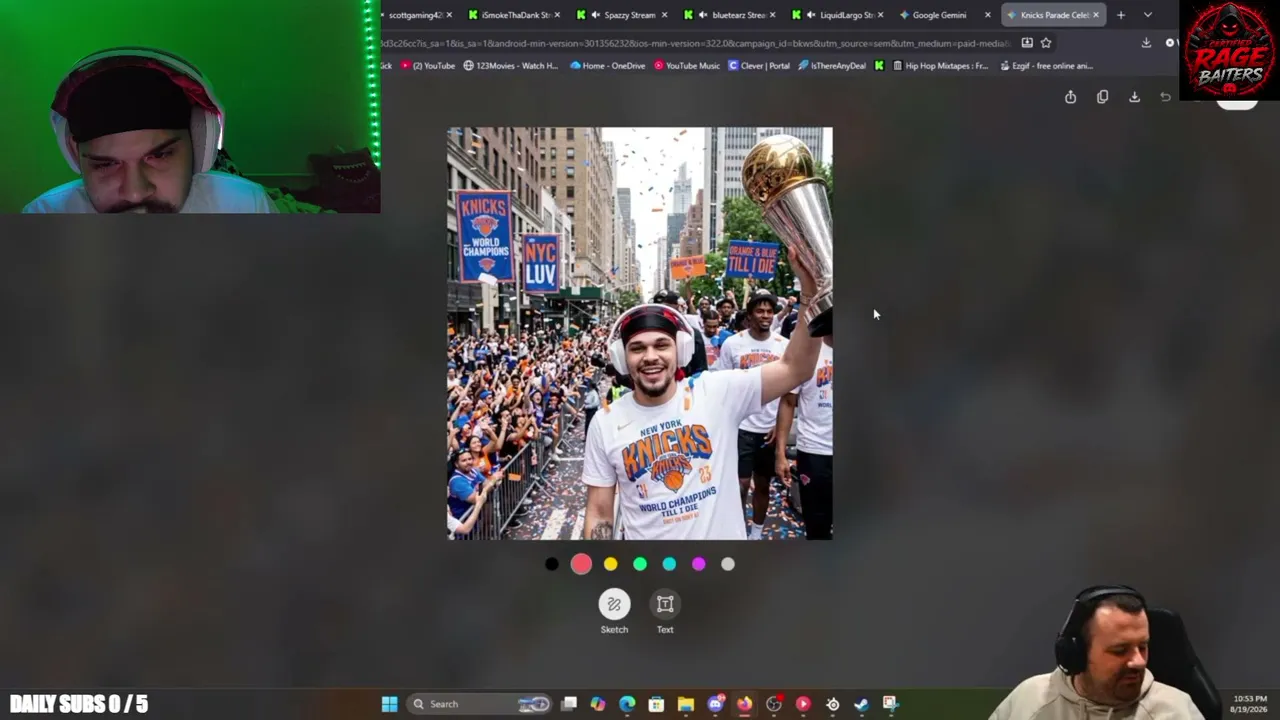Open Task View on the taskbar

coord(569,704)
